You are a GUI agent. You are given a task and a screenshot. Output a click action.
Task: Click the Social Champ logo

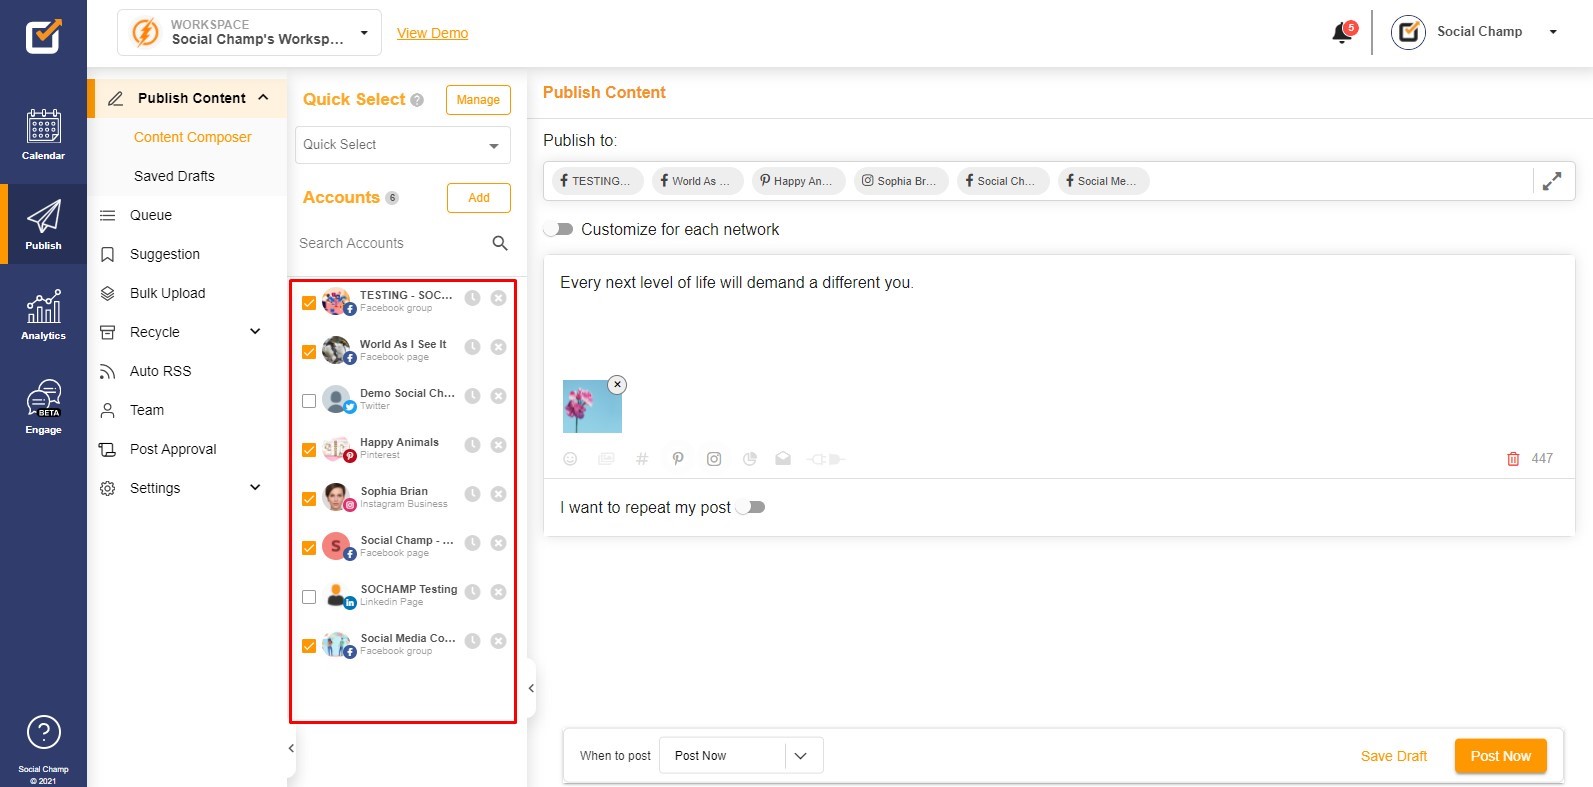pos(43,37)
